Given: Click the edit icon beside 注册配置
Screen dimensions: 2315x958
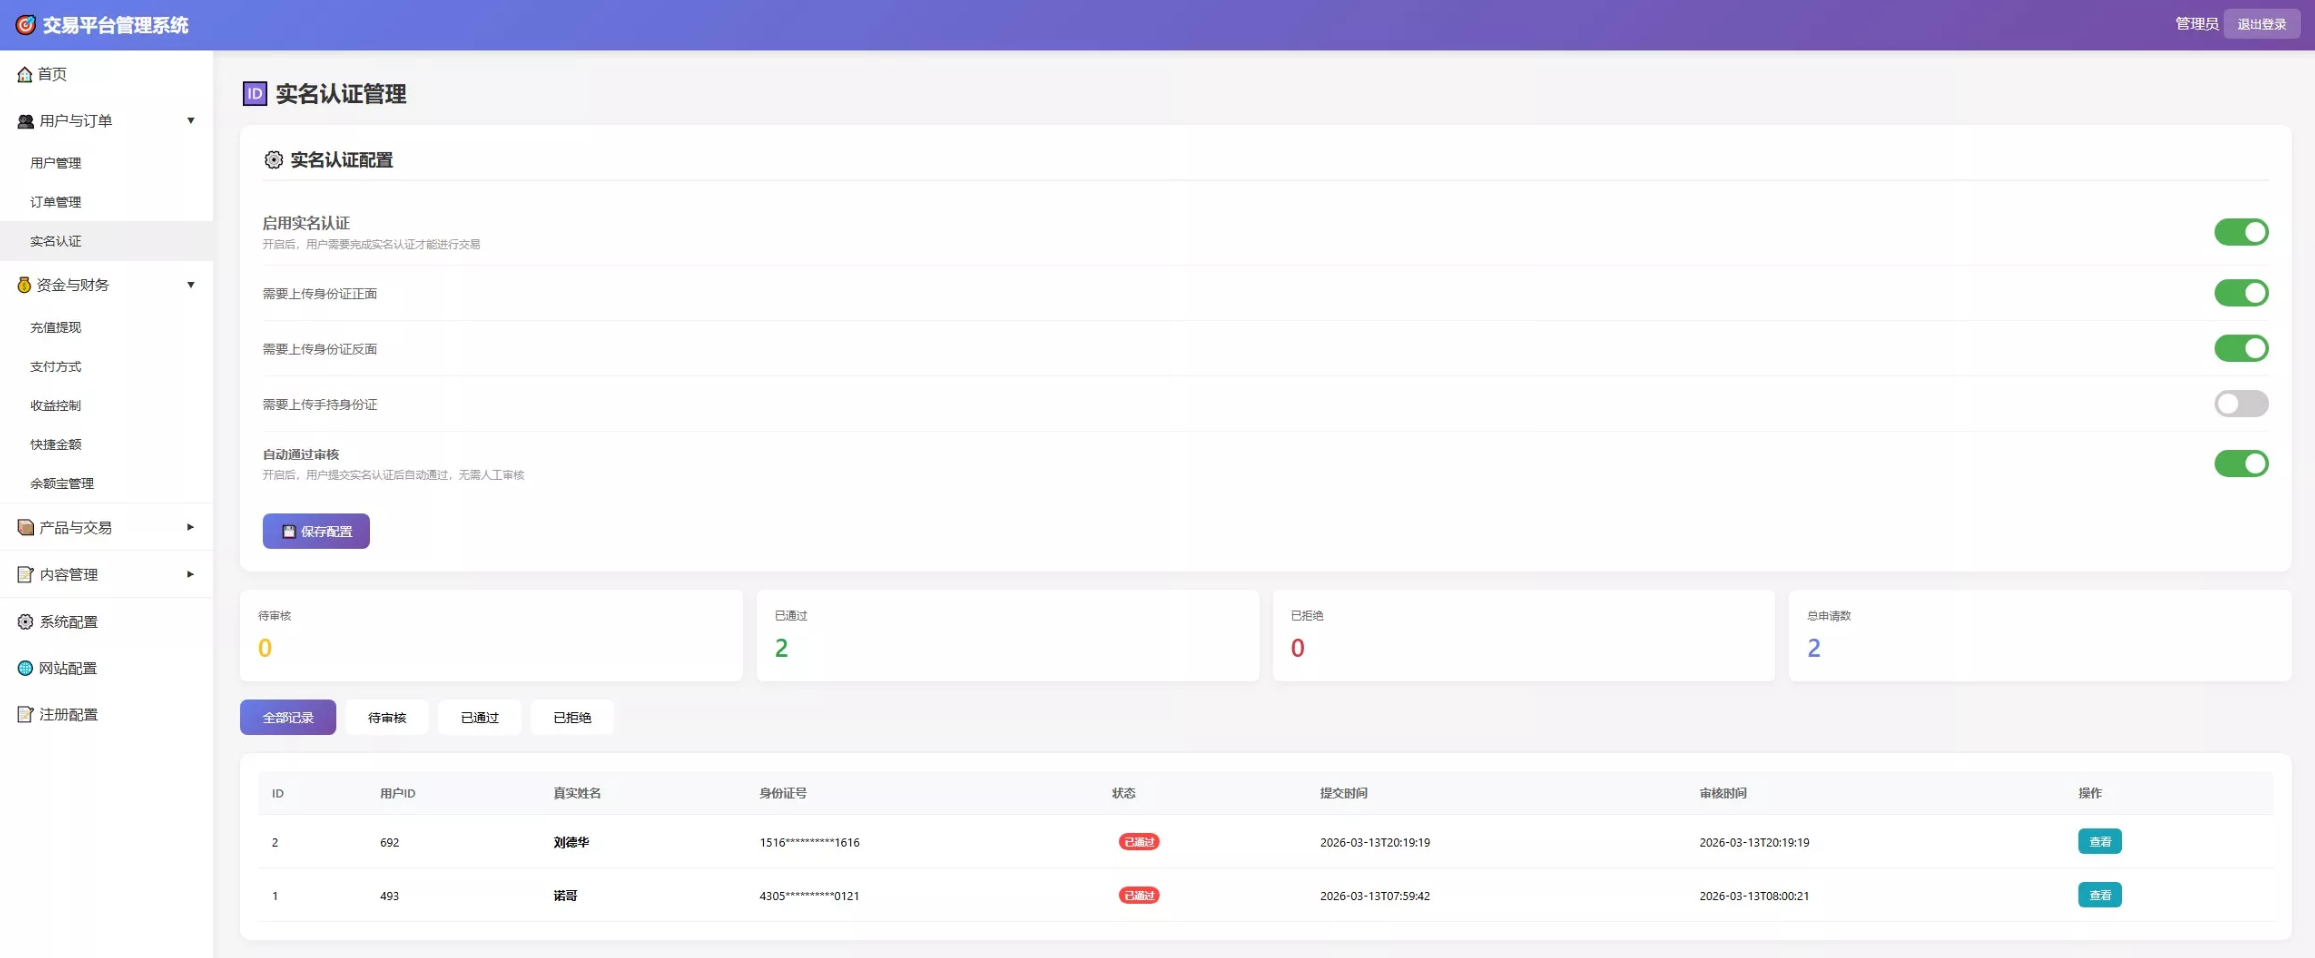Looking at the screenshot, I should pos(26,714).
